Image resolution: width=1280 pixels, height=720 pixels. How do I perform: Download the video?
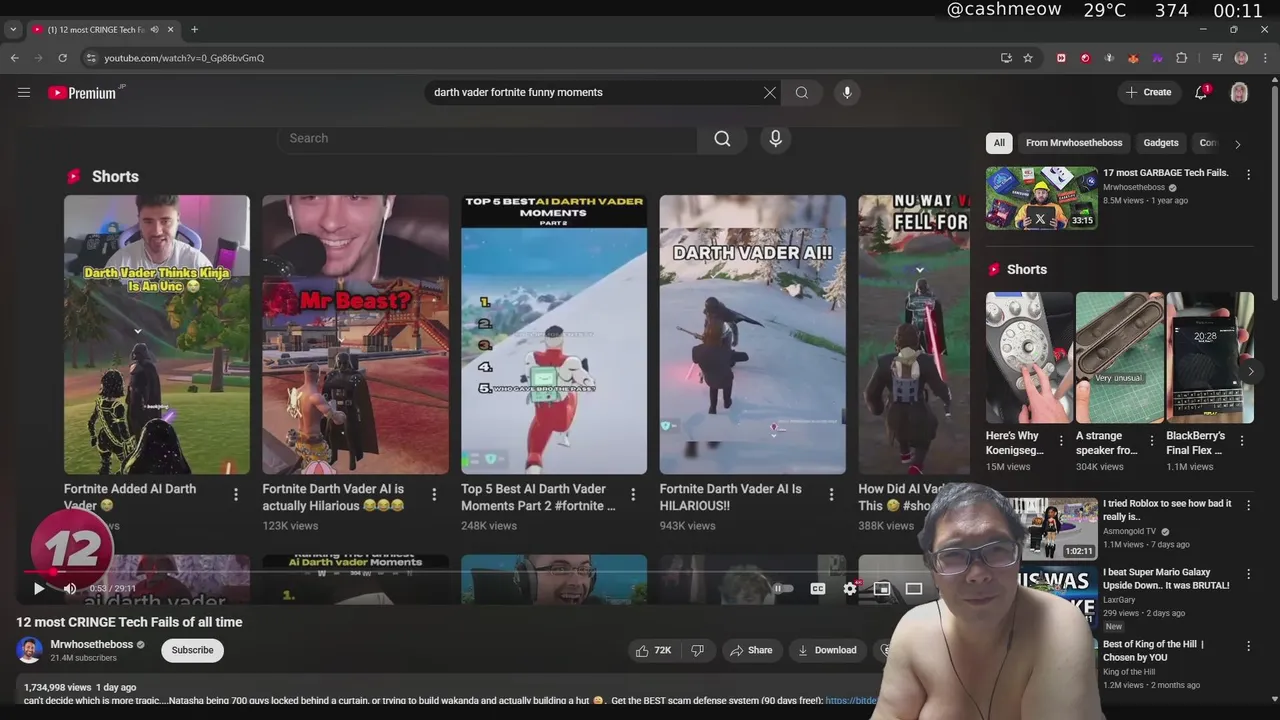pos(826,650)
